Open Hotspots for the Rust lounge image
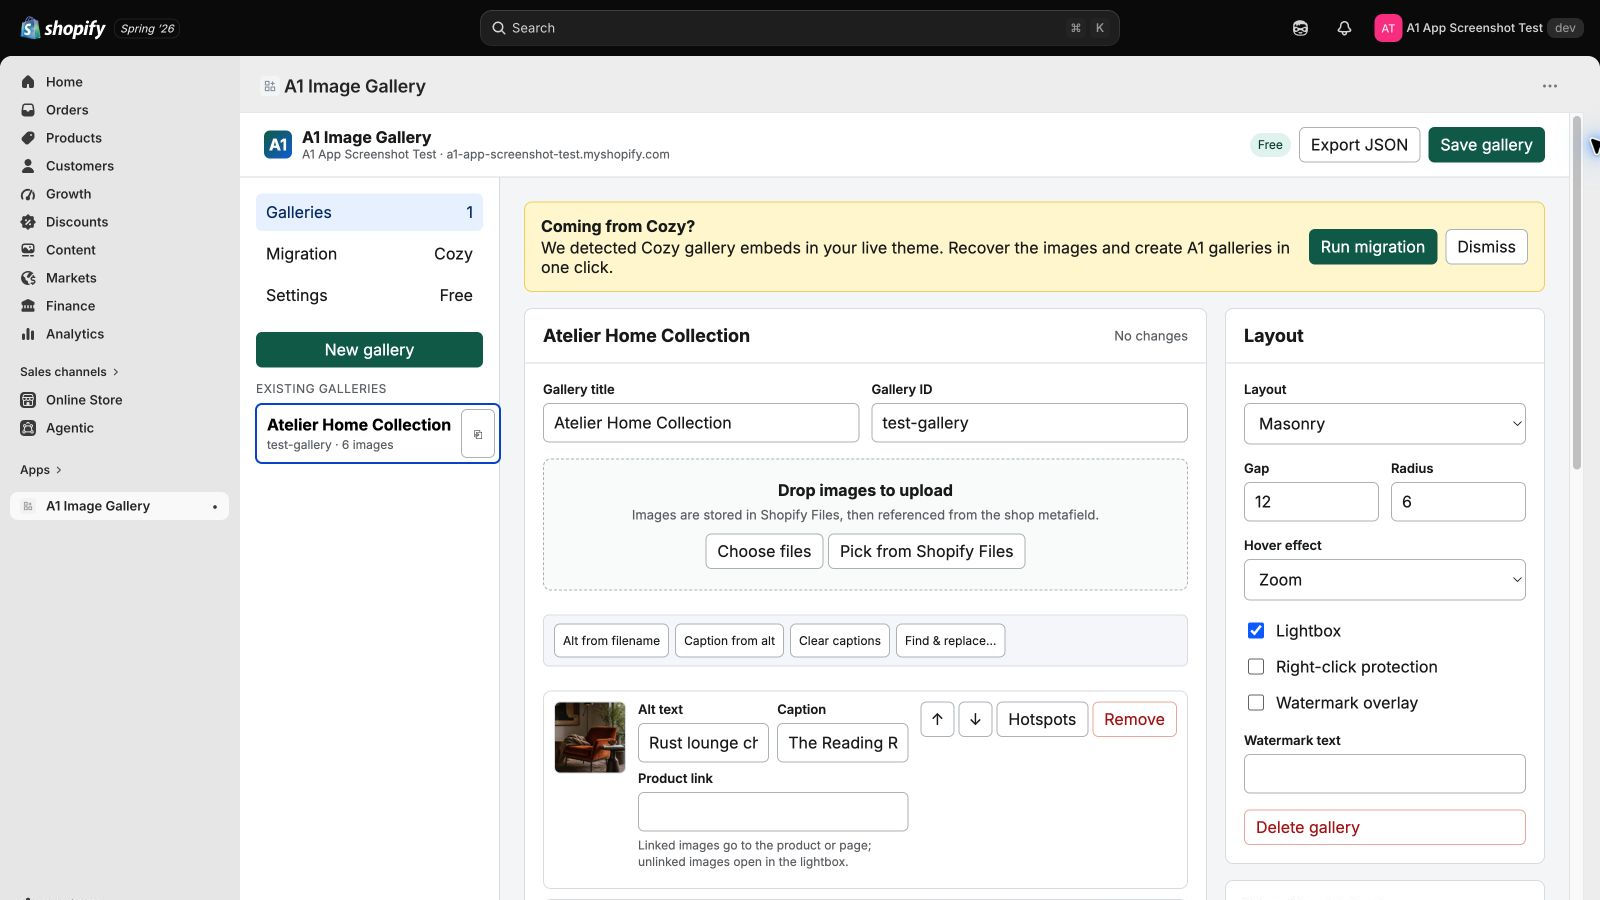Viewport: 1600px width, 900px height. click(x=1042, y=719)
